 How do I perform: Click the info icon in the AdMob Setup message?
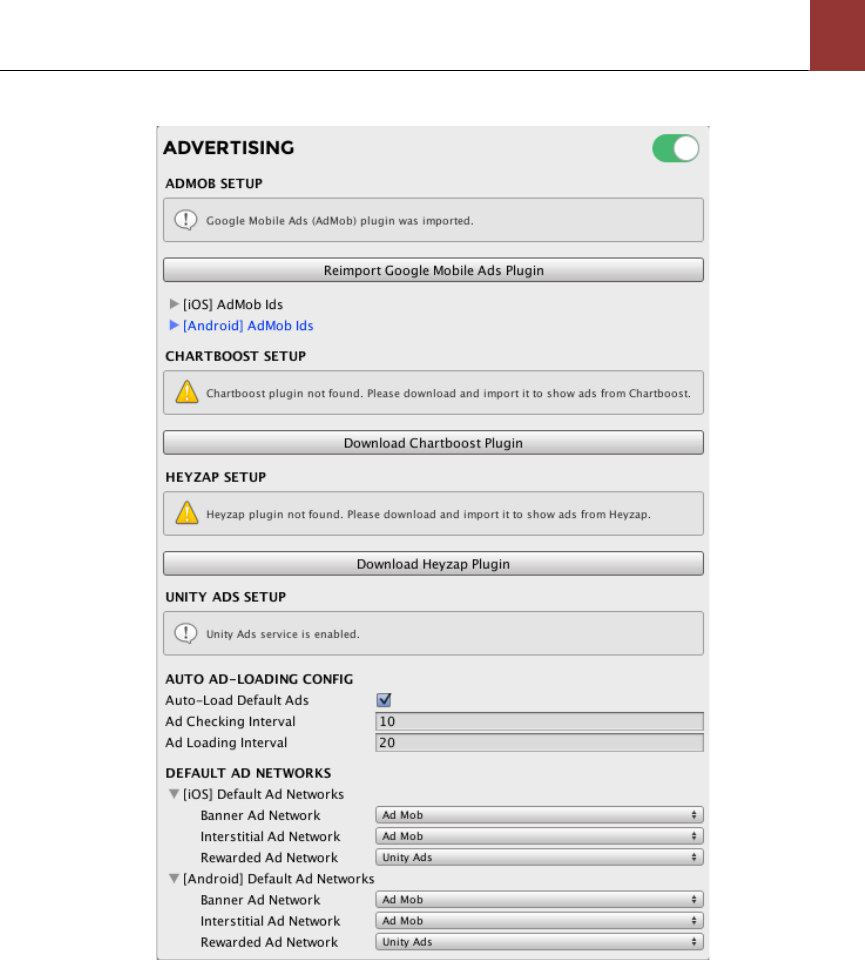coord(186,220)
